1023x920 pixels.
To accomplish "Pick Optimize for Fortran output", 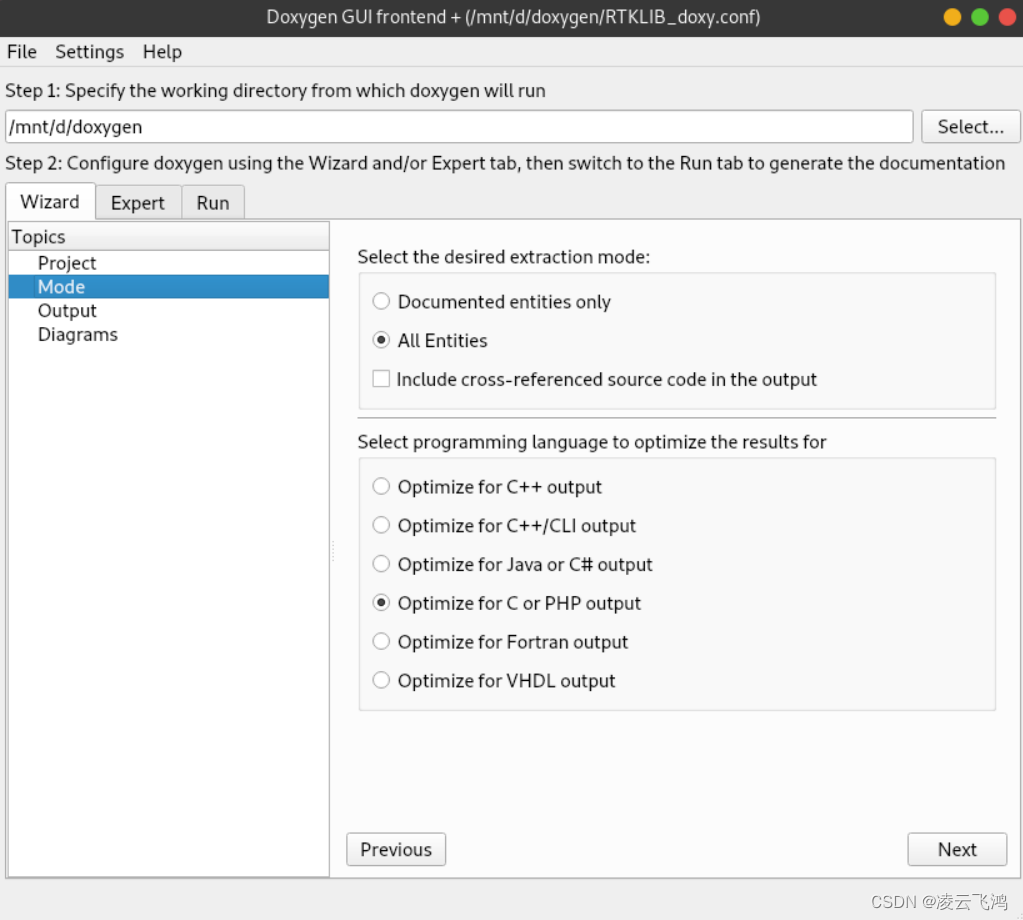I will (x=381, y=642).
